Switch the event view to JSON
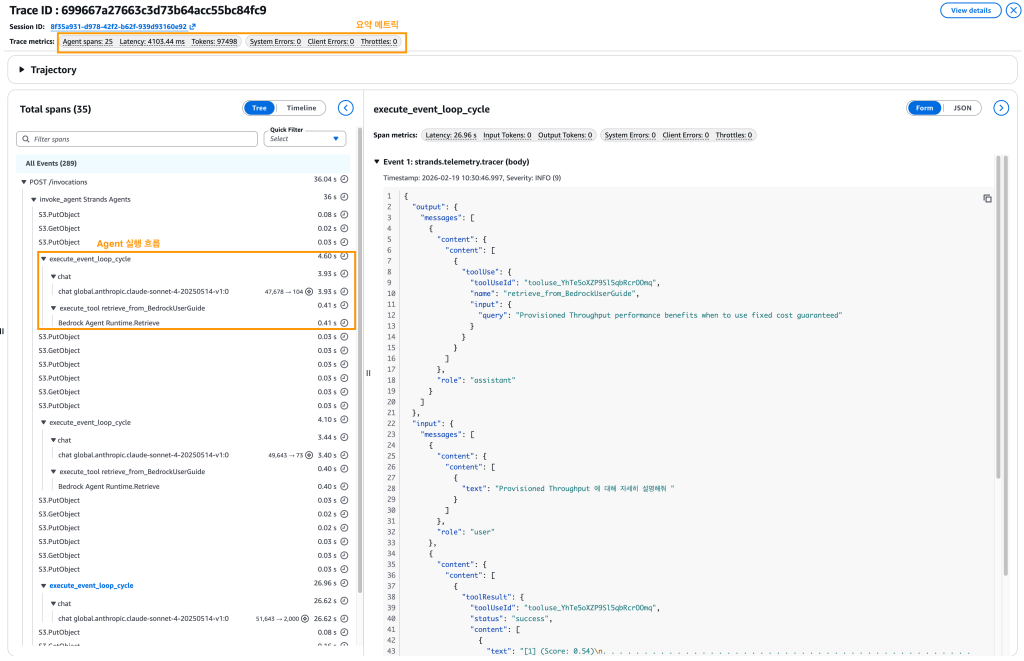Screen dimensions: 1024x661 (x=962, y=108)
